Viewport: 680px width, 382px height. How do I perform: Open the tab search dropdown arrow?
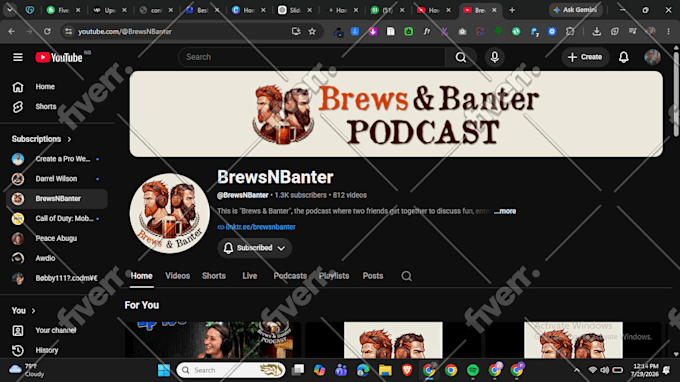(x=10, y=10)
